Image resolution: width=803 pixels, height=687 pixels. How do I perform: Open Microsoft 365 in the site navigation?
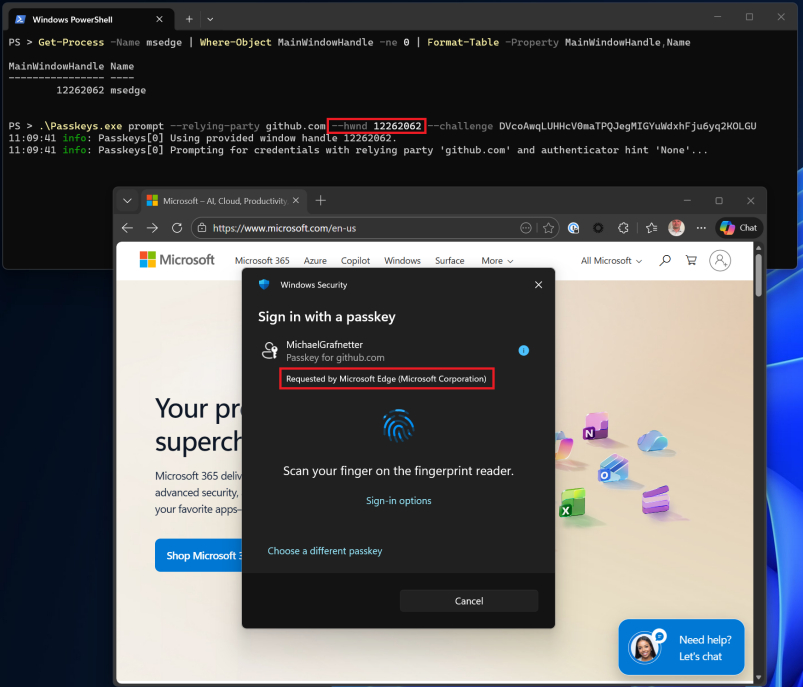(x=262, y=261)
